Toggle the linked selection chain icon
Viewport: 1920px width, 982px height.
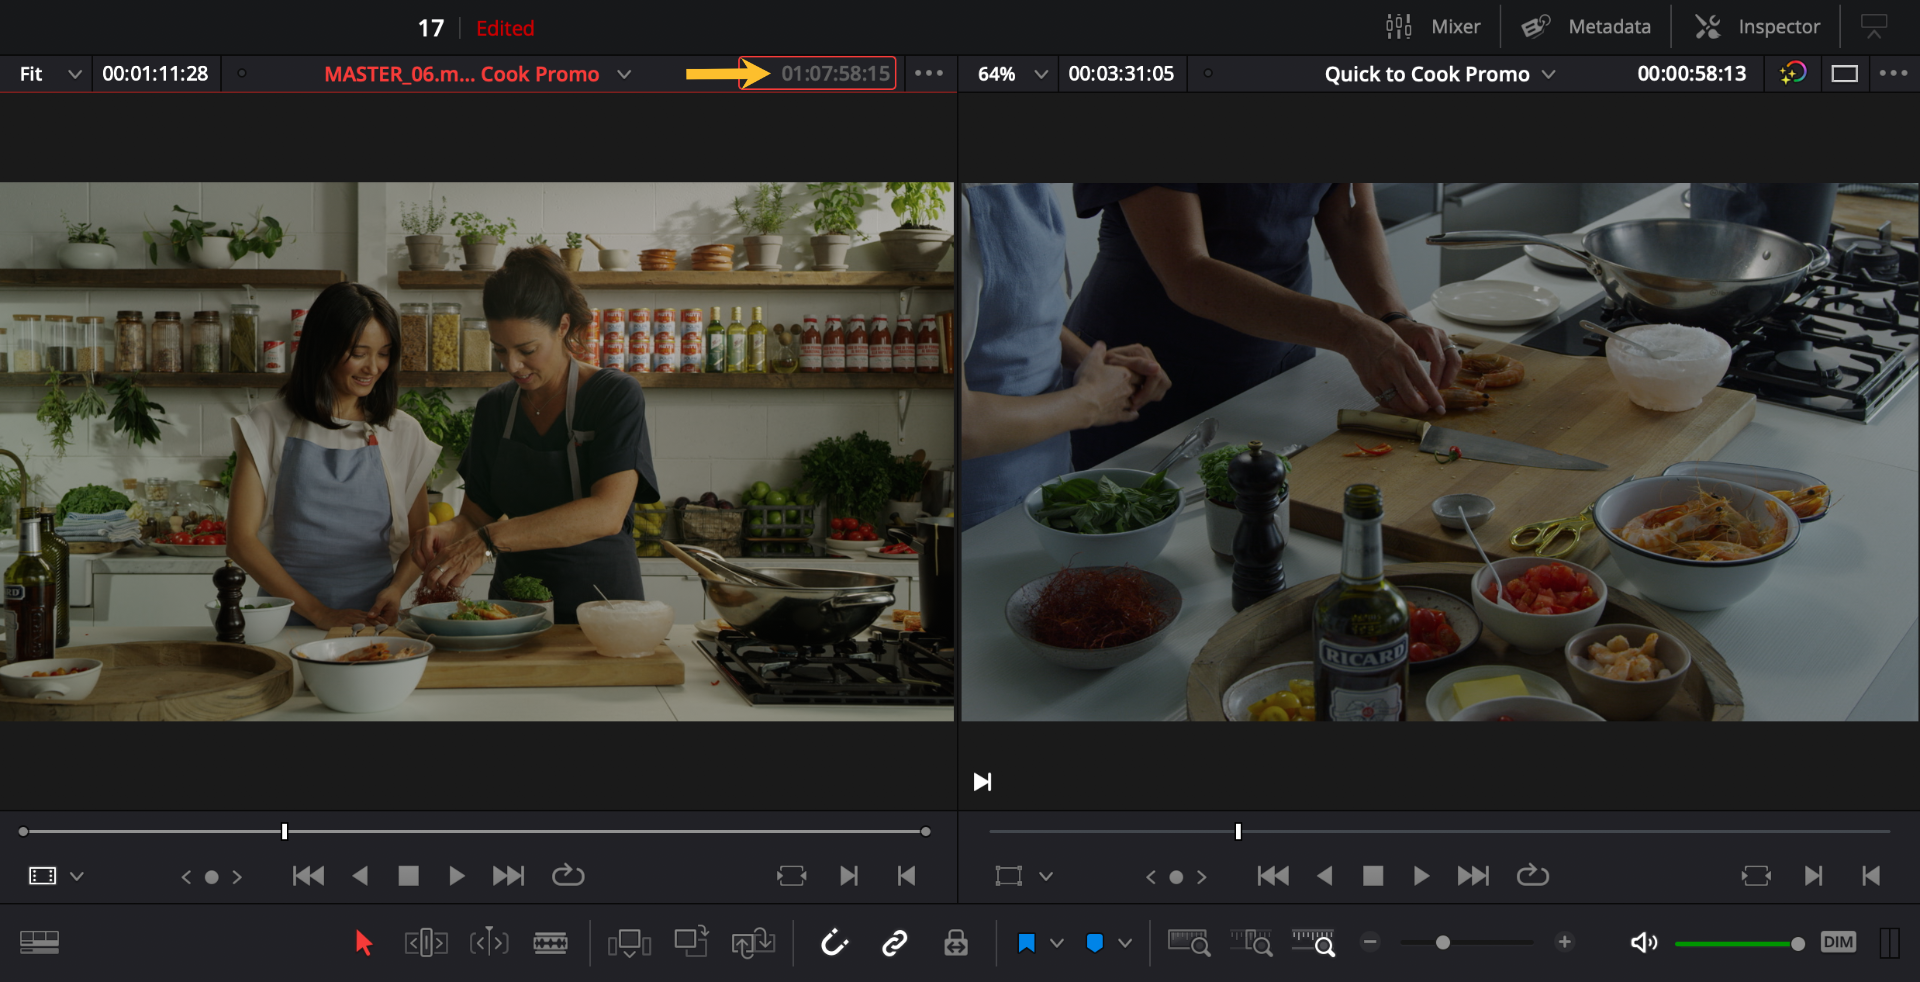[x=895, y=942]
